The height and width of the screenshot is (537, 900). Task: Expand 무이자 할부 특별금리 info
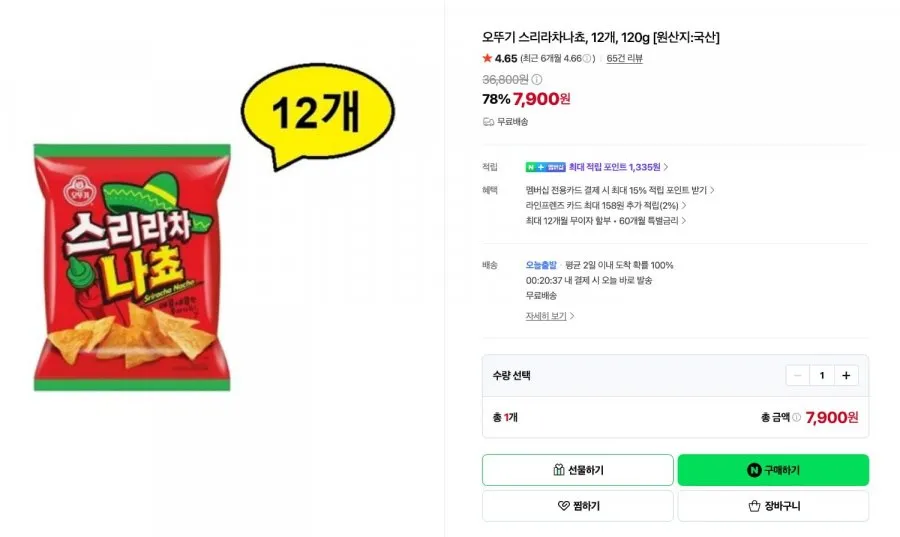[606, 221]
